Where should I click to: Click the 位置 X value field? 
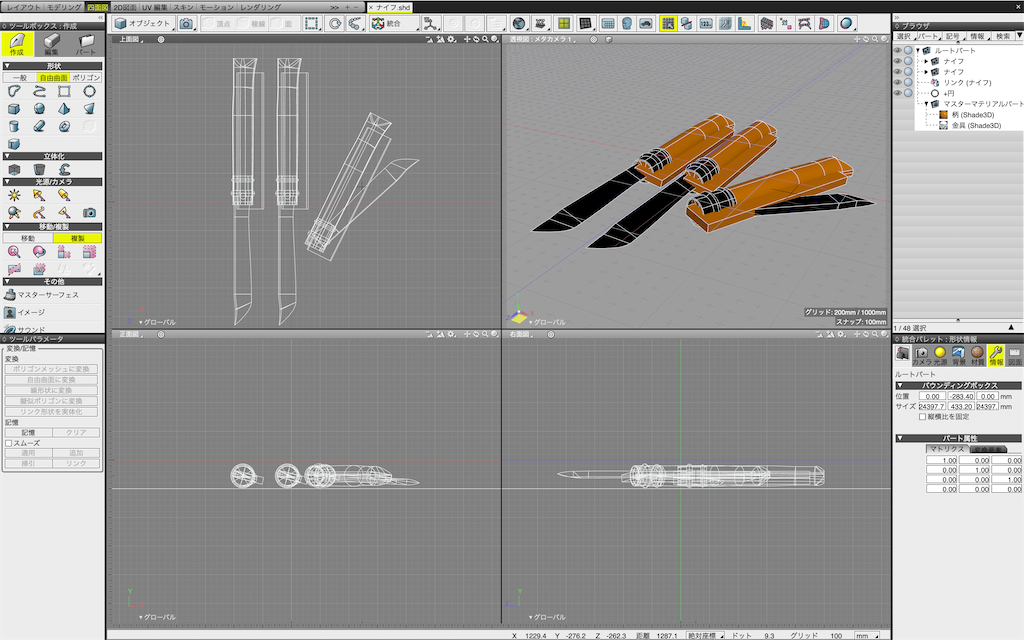tap(932, 396)
